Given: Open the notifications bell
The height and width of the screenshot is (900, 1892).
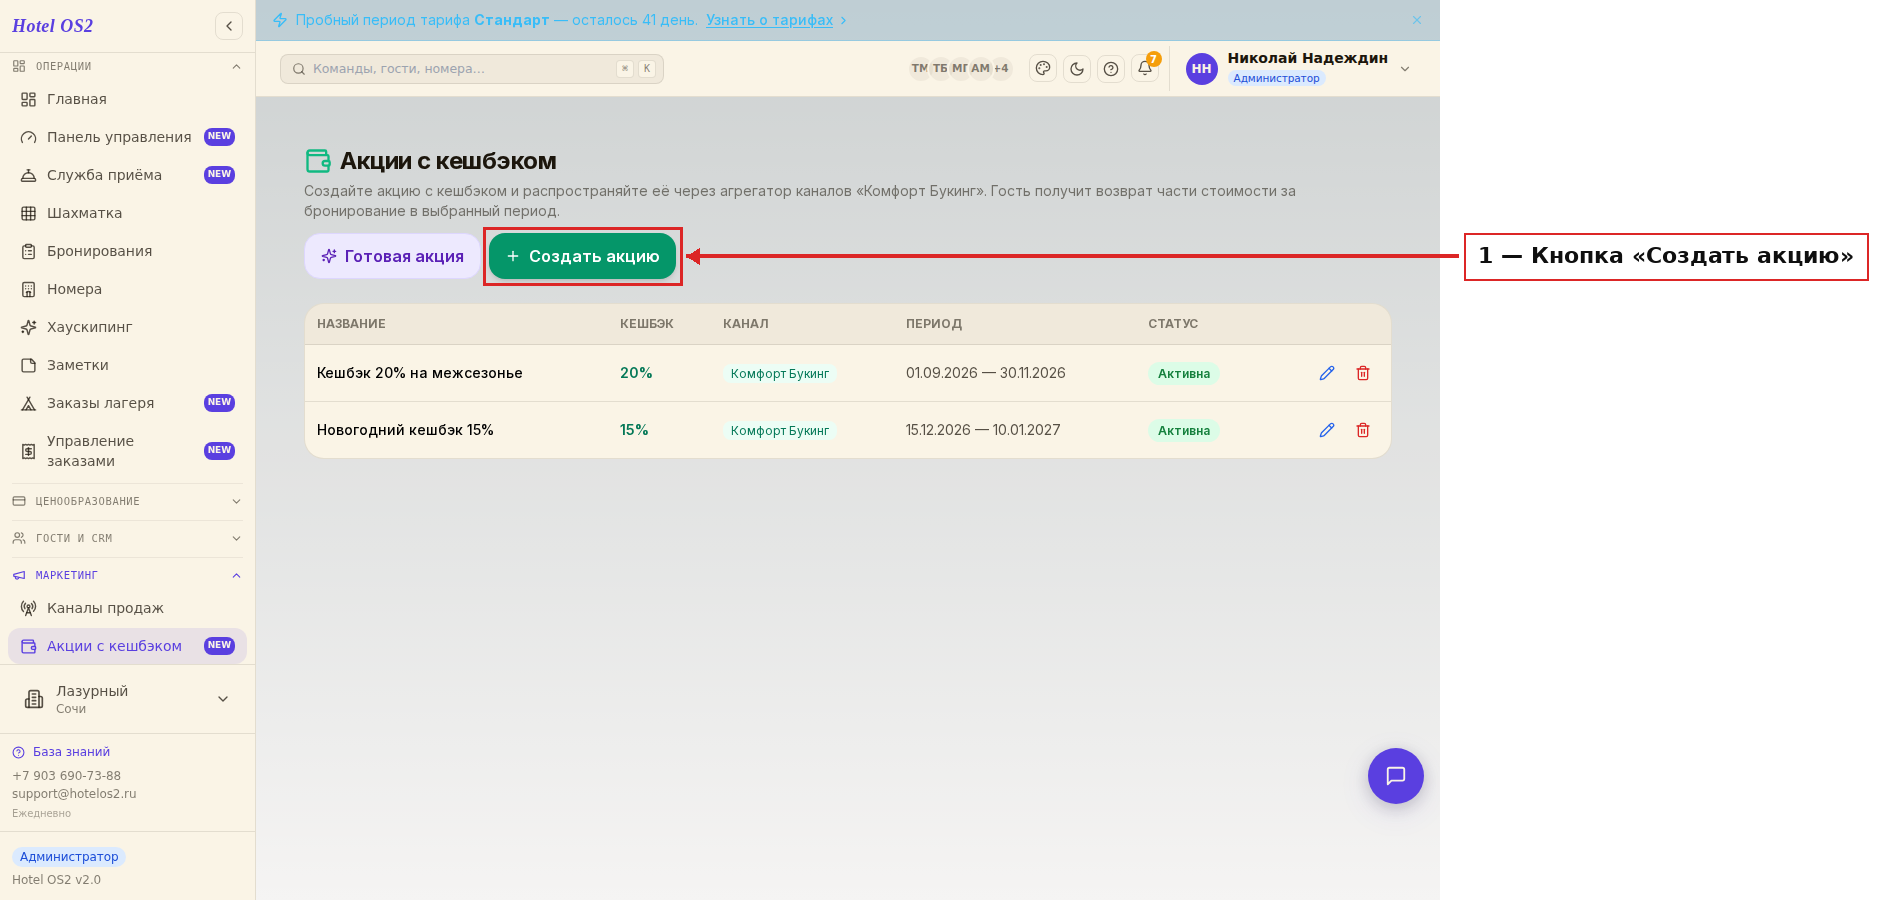Looking at the screenshot, I should (1145, 69).
